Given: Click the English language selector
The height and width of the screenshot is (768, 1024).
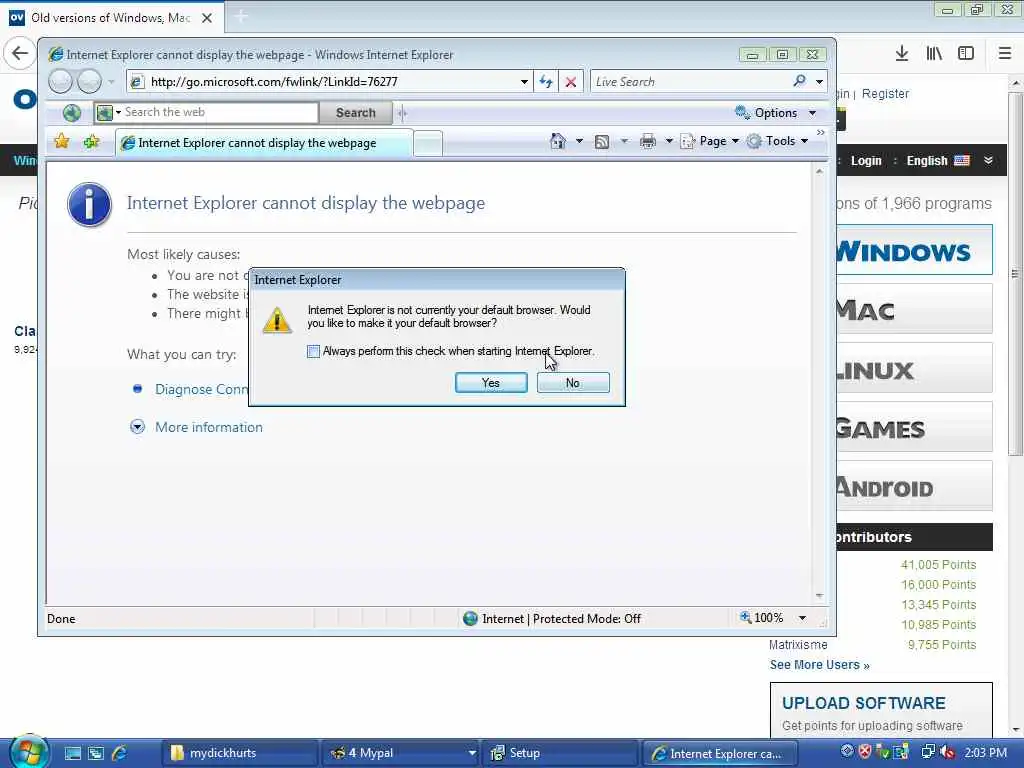Looking at the screenshot, I should tap(938, 161).
